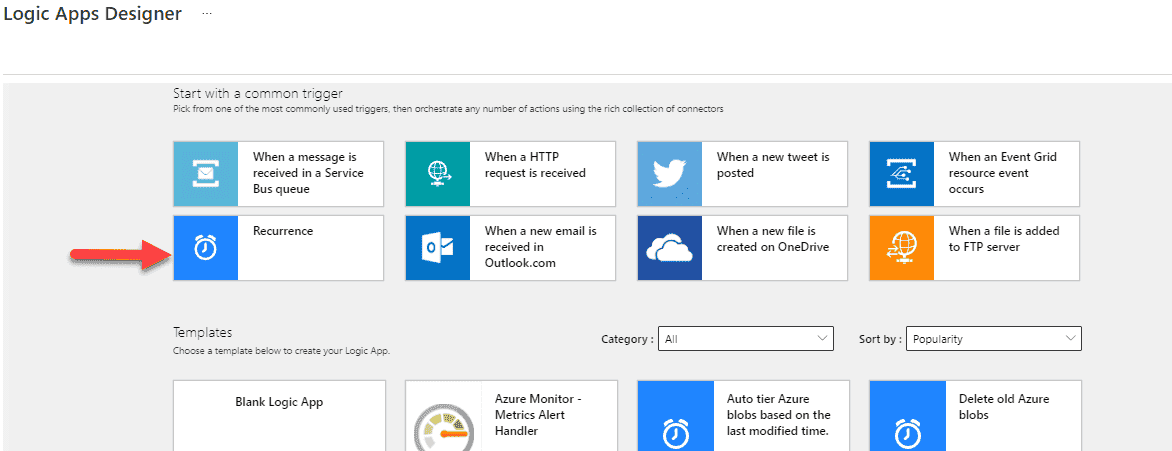Click the Recurrence alarm clock icon

tap(206, 248)
